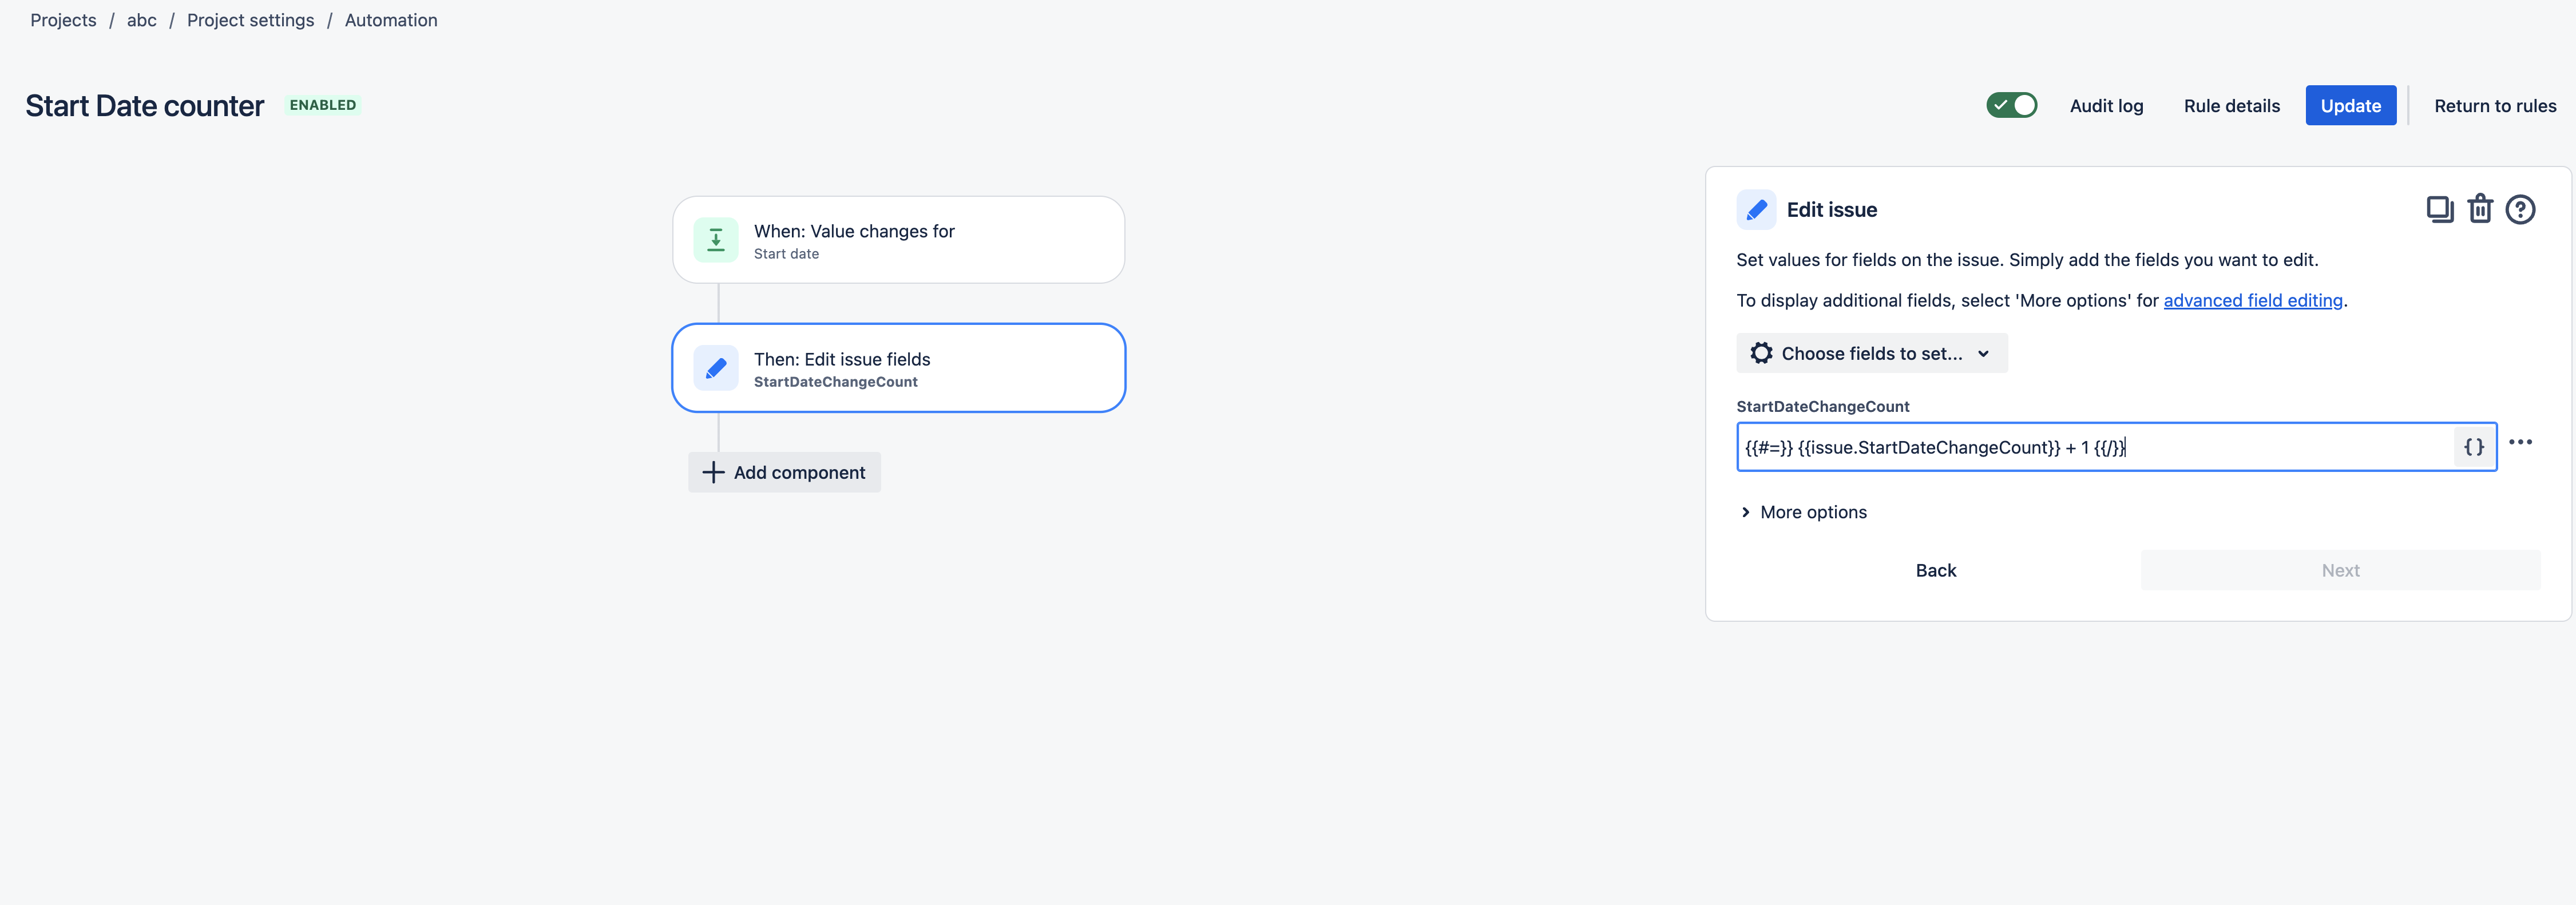Go to Project settings breadcrumb
Screen dimensions: 2576x905
click(250, 20)
